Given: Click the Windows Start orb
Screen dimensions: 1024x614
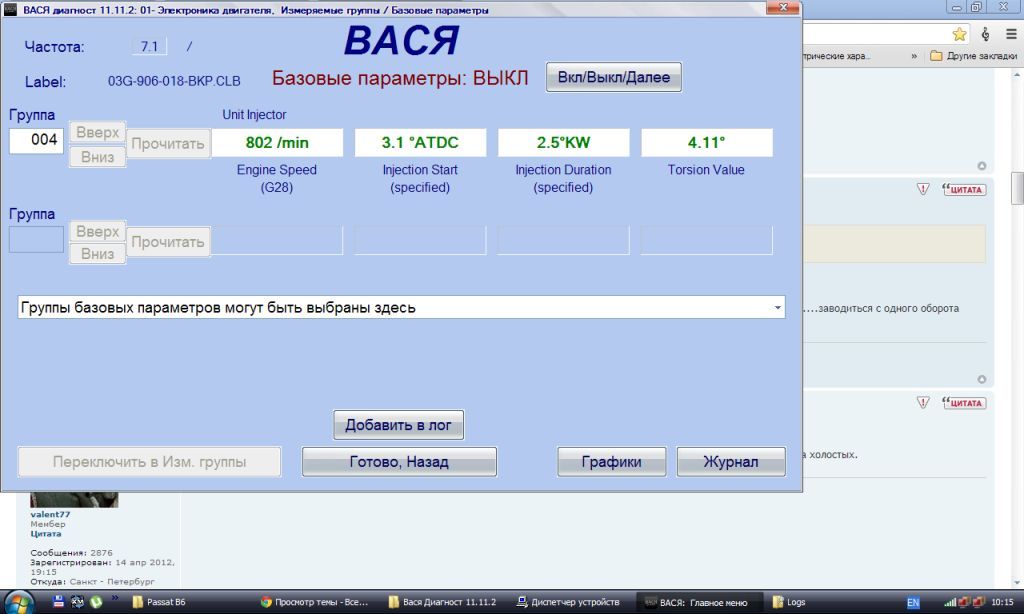Looking at the screenshot, I should 20,602.
